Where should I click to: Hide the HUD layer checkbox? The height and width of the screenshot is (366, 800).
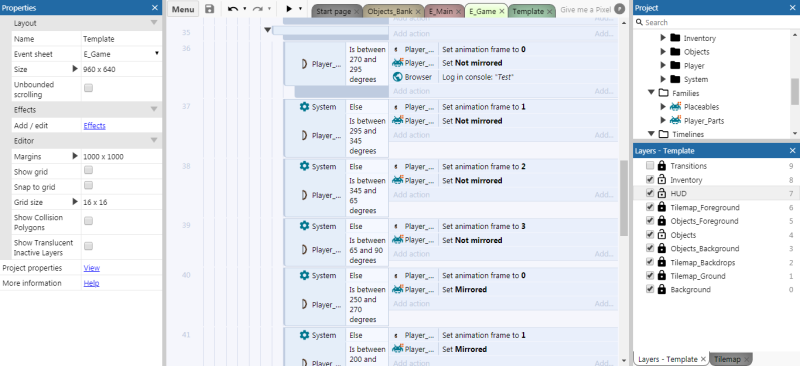(x=649, y=193)
